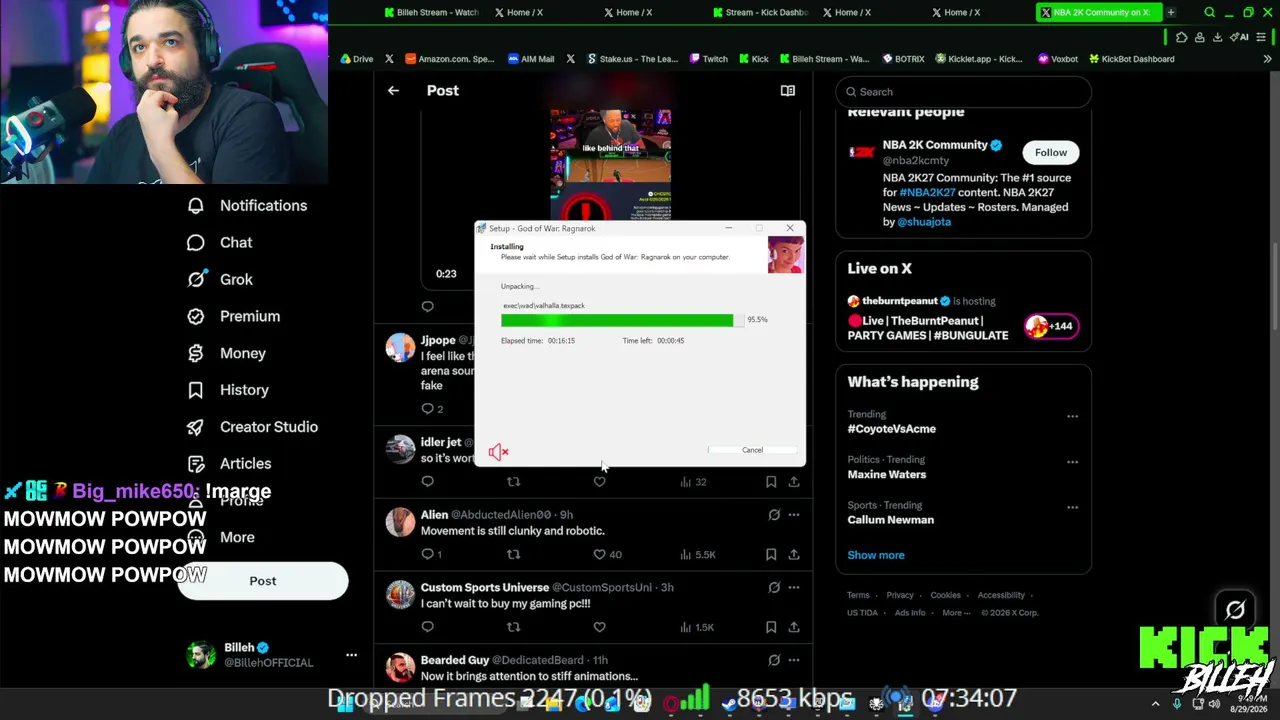Open Premium in the X sidebar

(235, 317)
